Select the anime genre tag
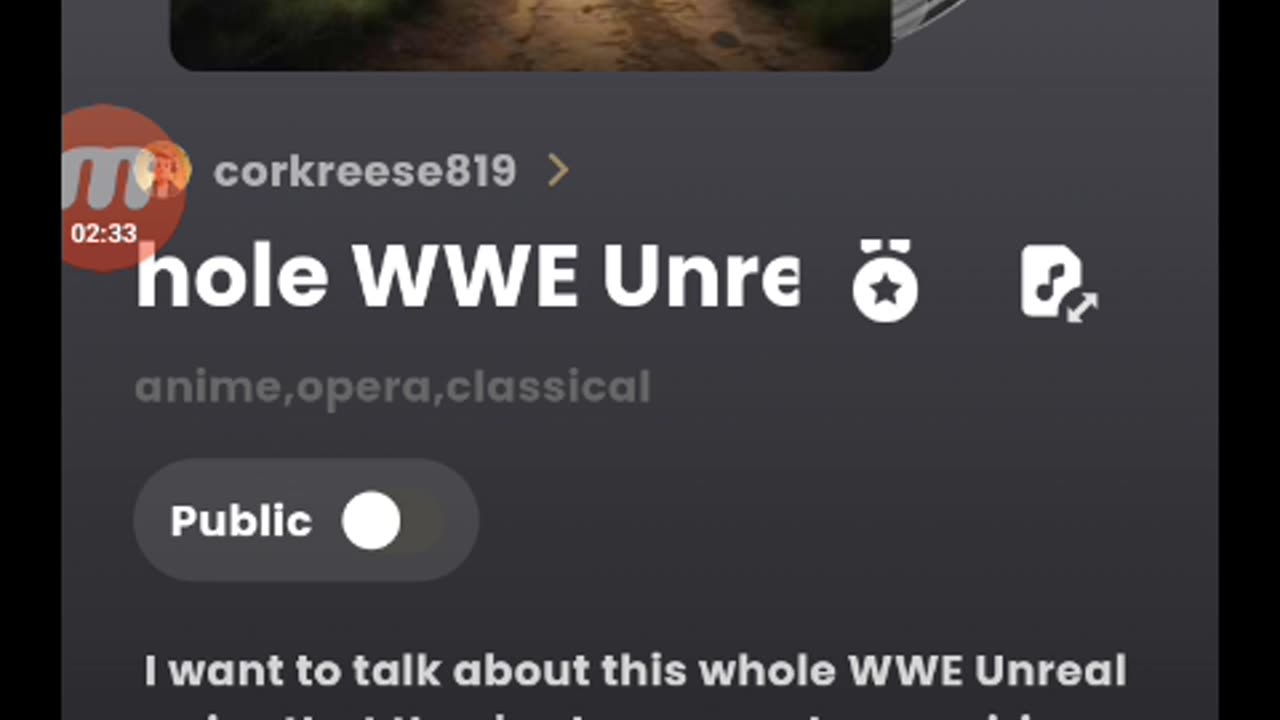Screen dimensions: 1280x720 [x=208, y=387]
